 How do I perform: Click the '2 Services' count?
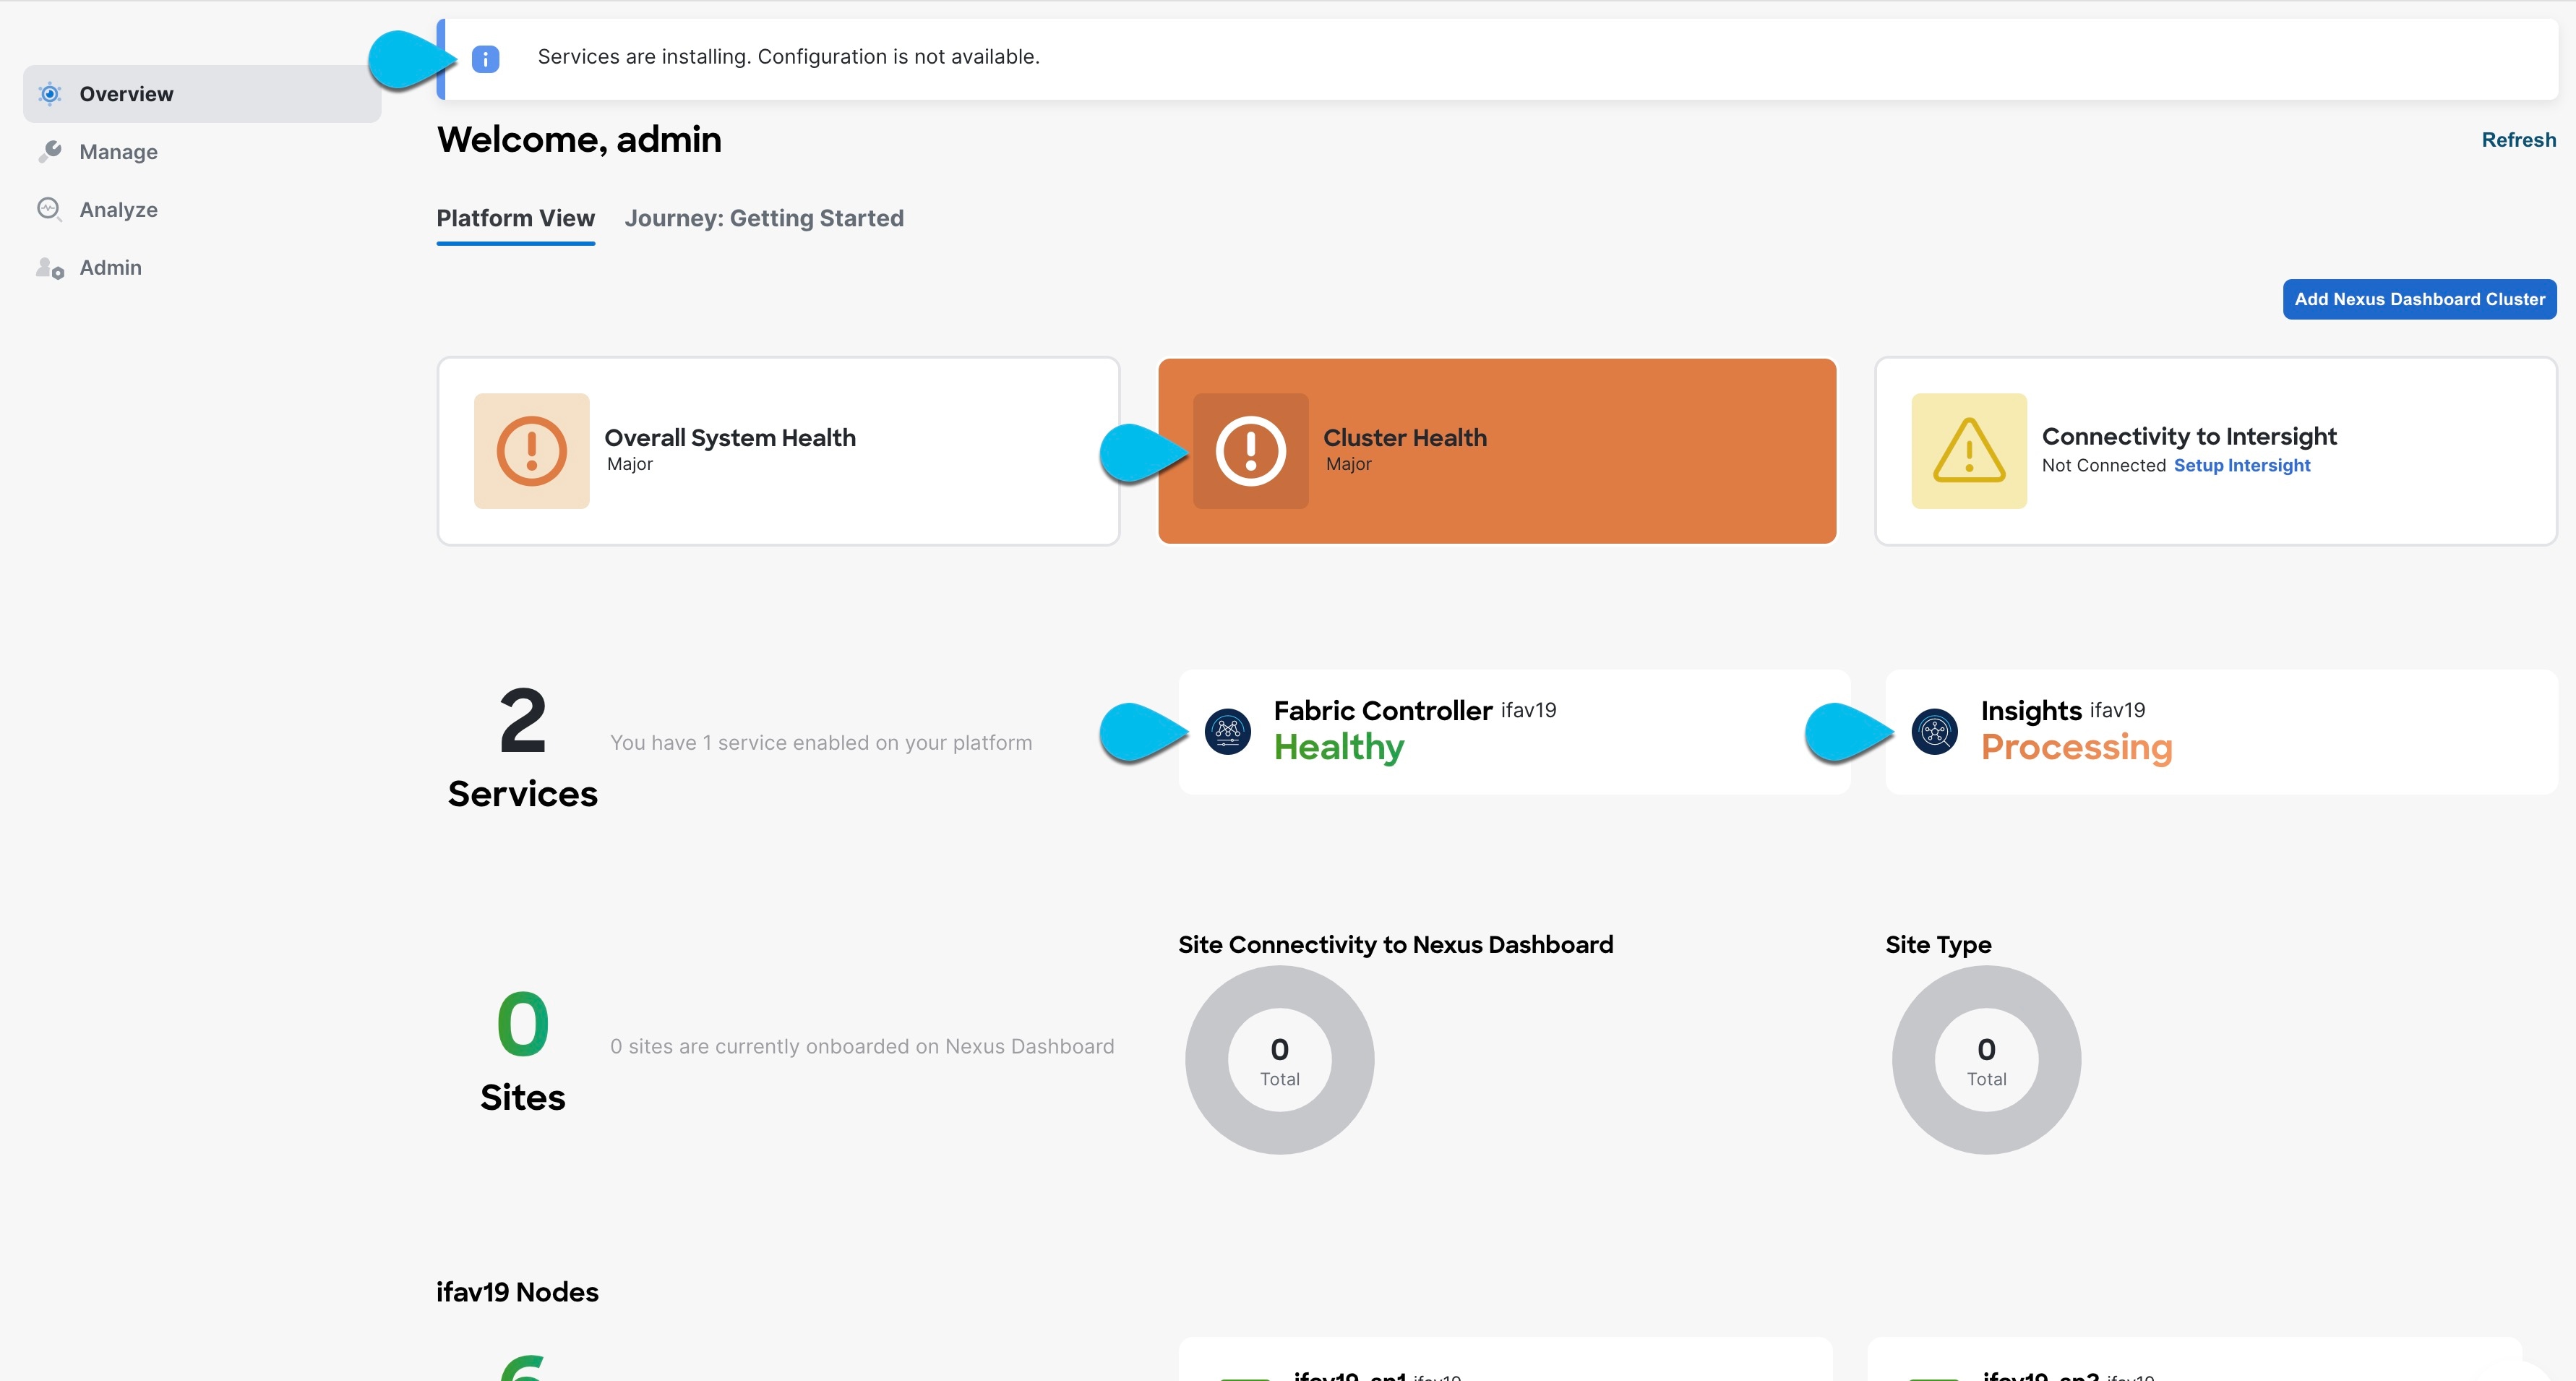(x=522, y=748)
